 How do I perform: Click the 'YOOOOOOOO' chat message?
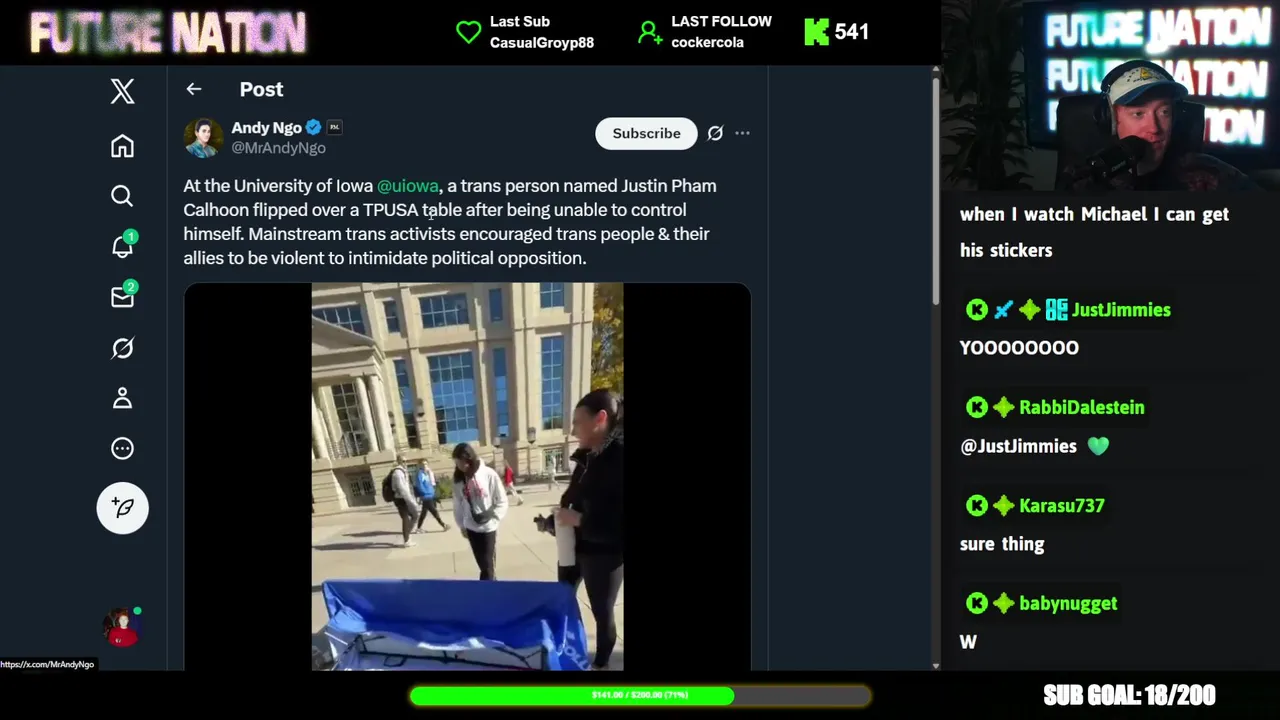1019,348
